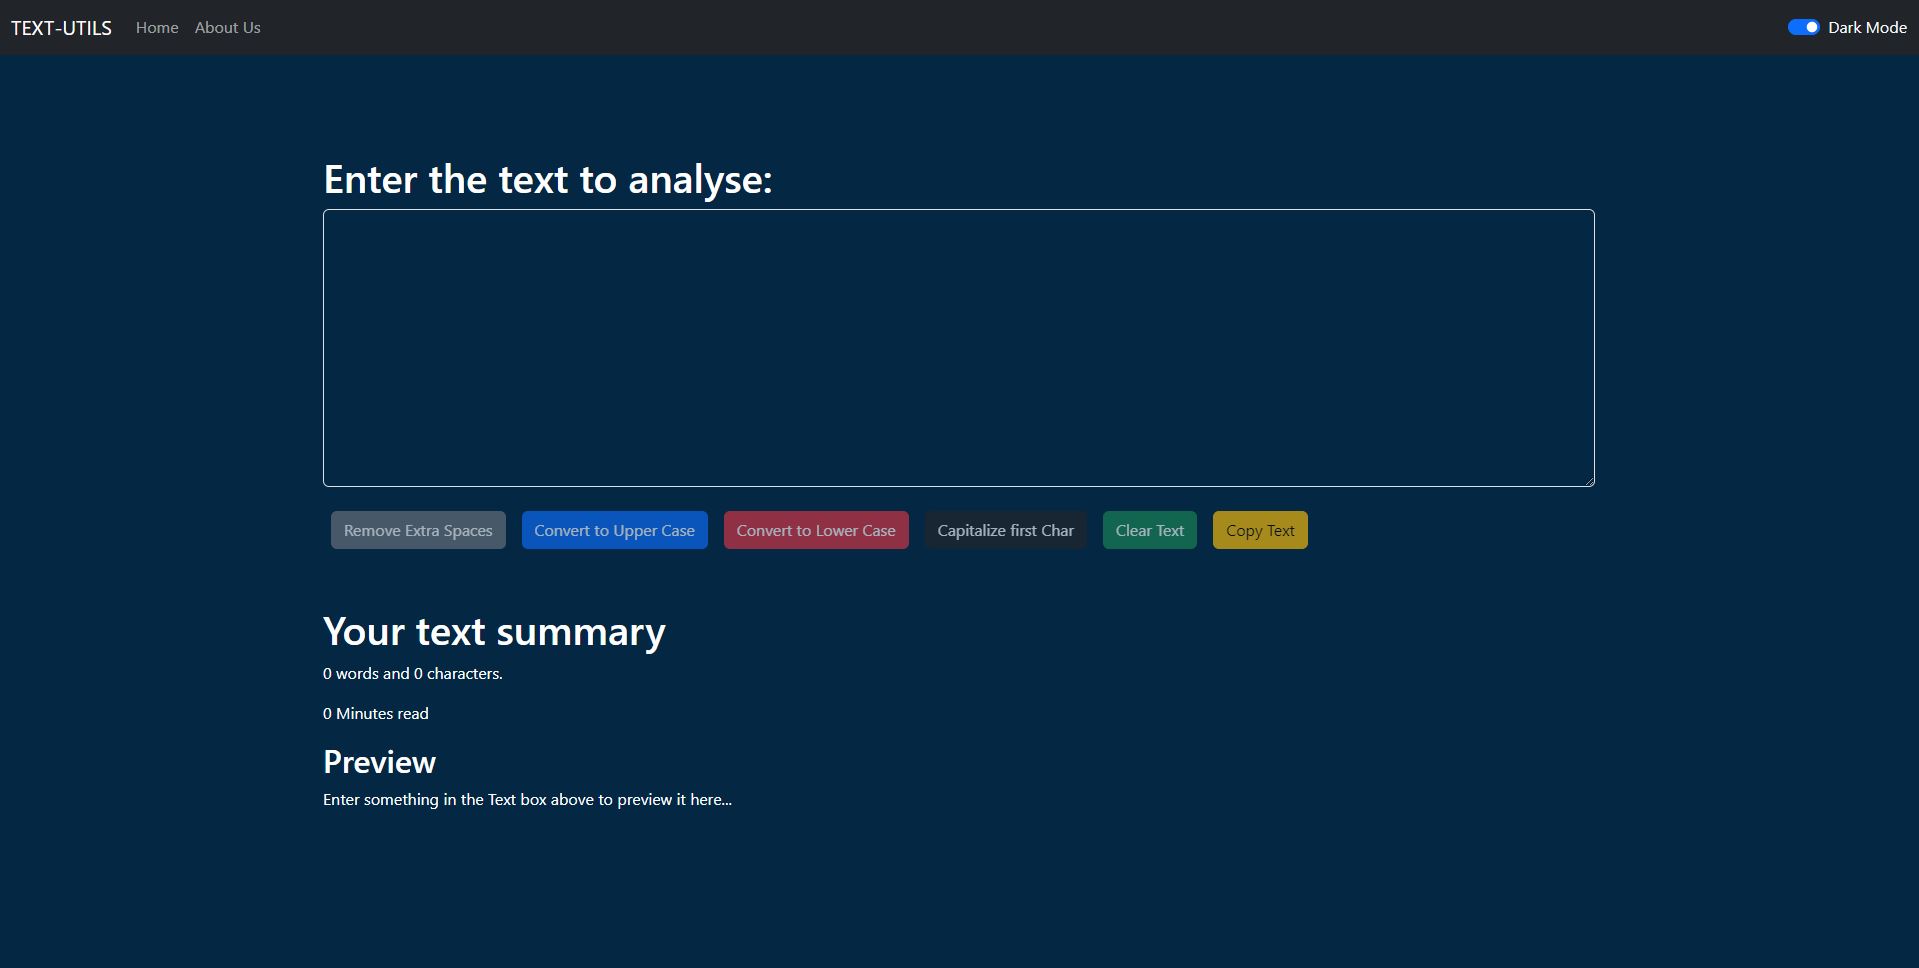Click the Remove Extra Spaces button
The image size is (1919, 968).
pyautogui.click(x=418, y=530)
